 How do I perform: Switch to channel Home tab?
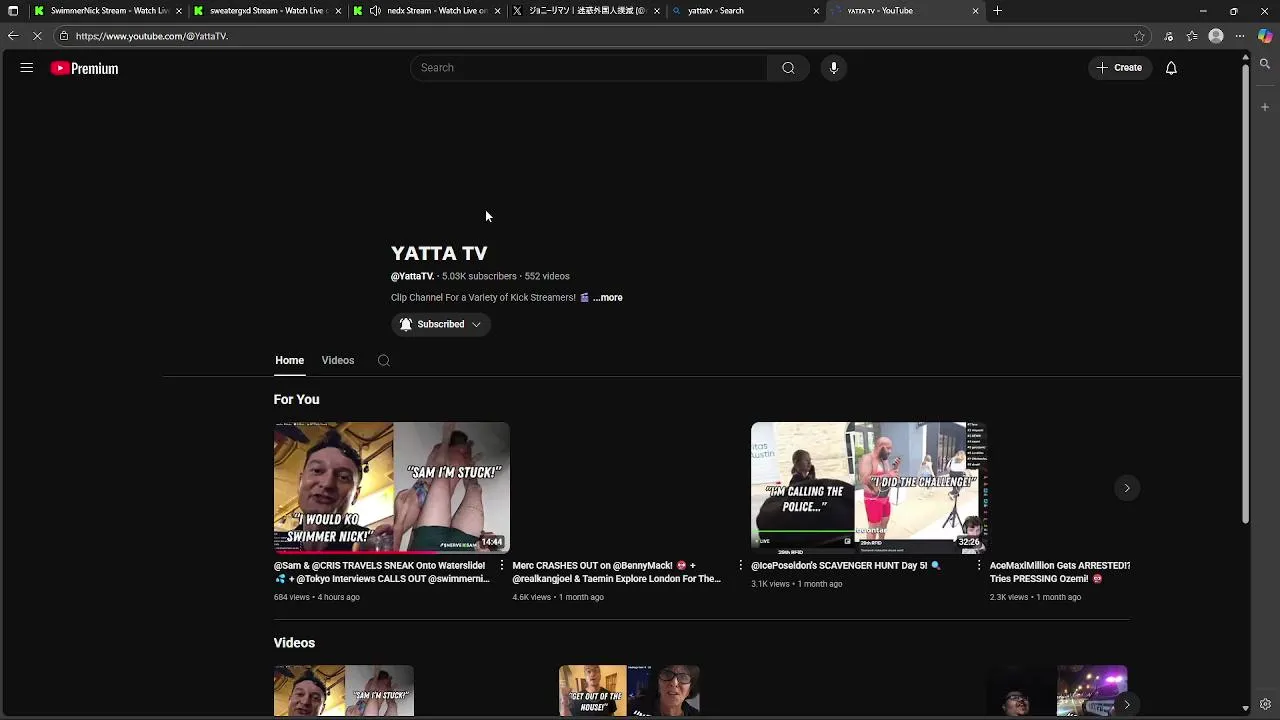click(289, 360)
